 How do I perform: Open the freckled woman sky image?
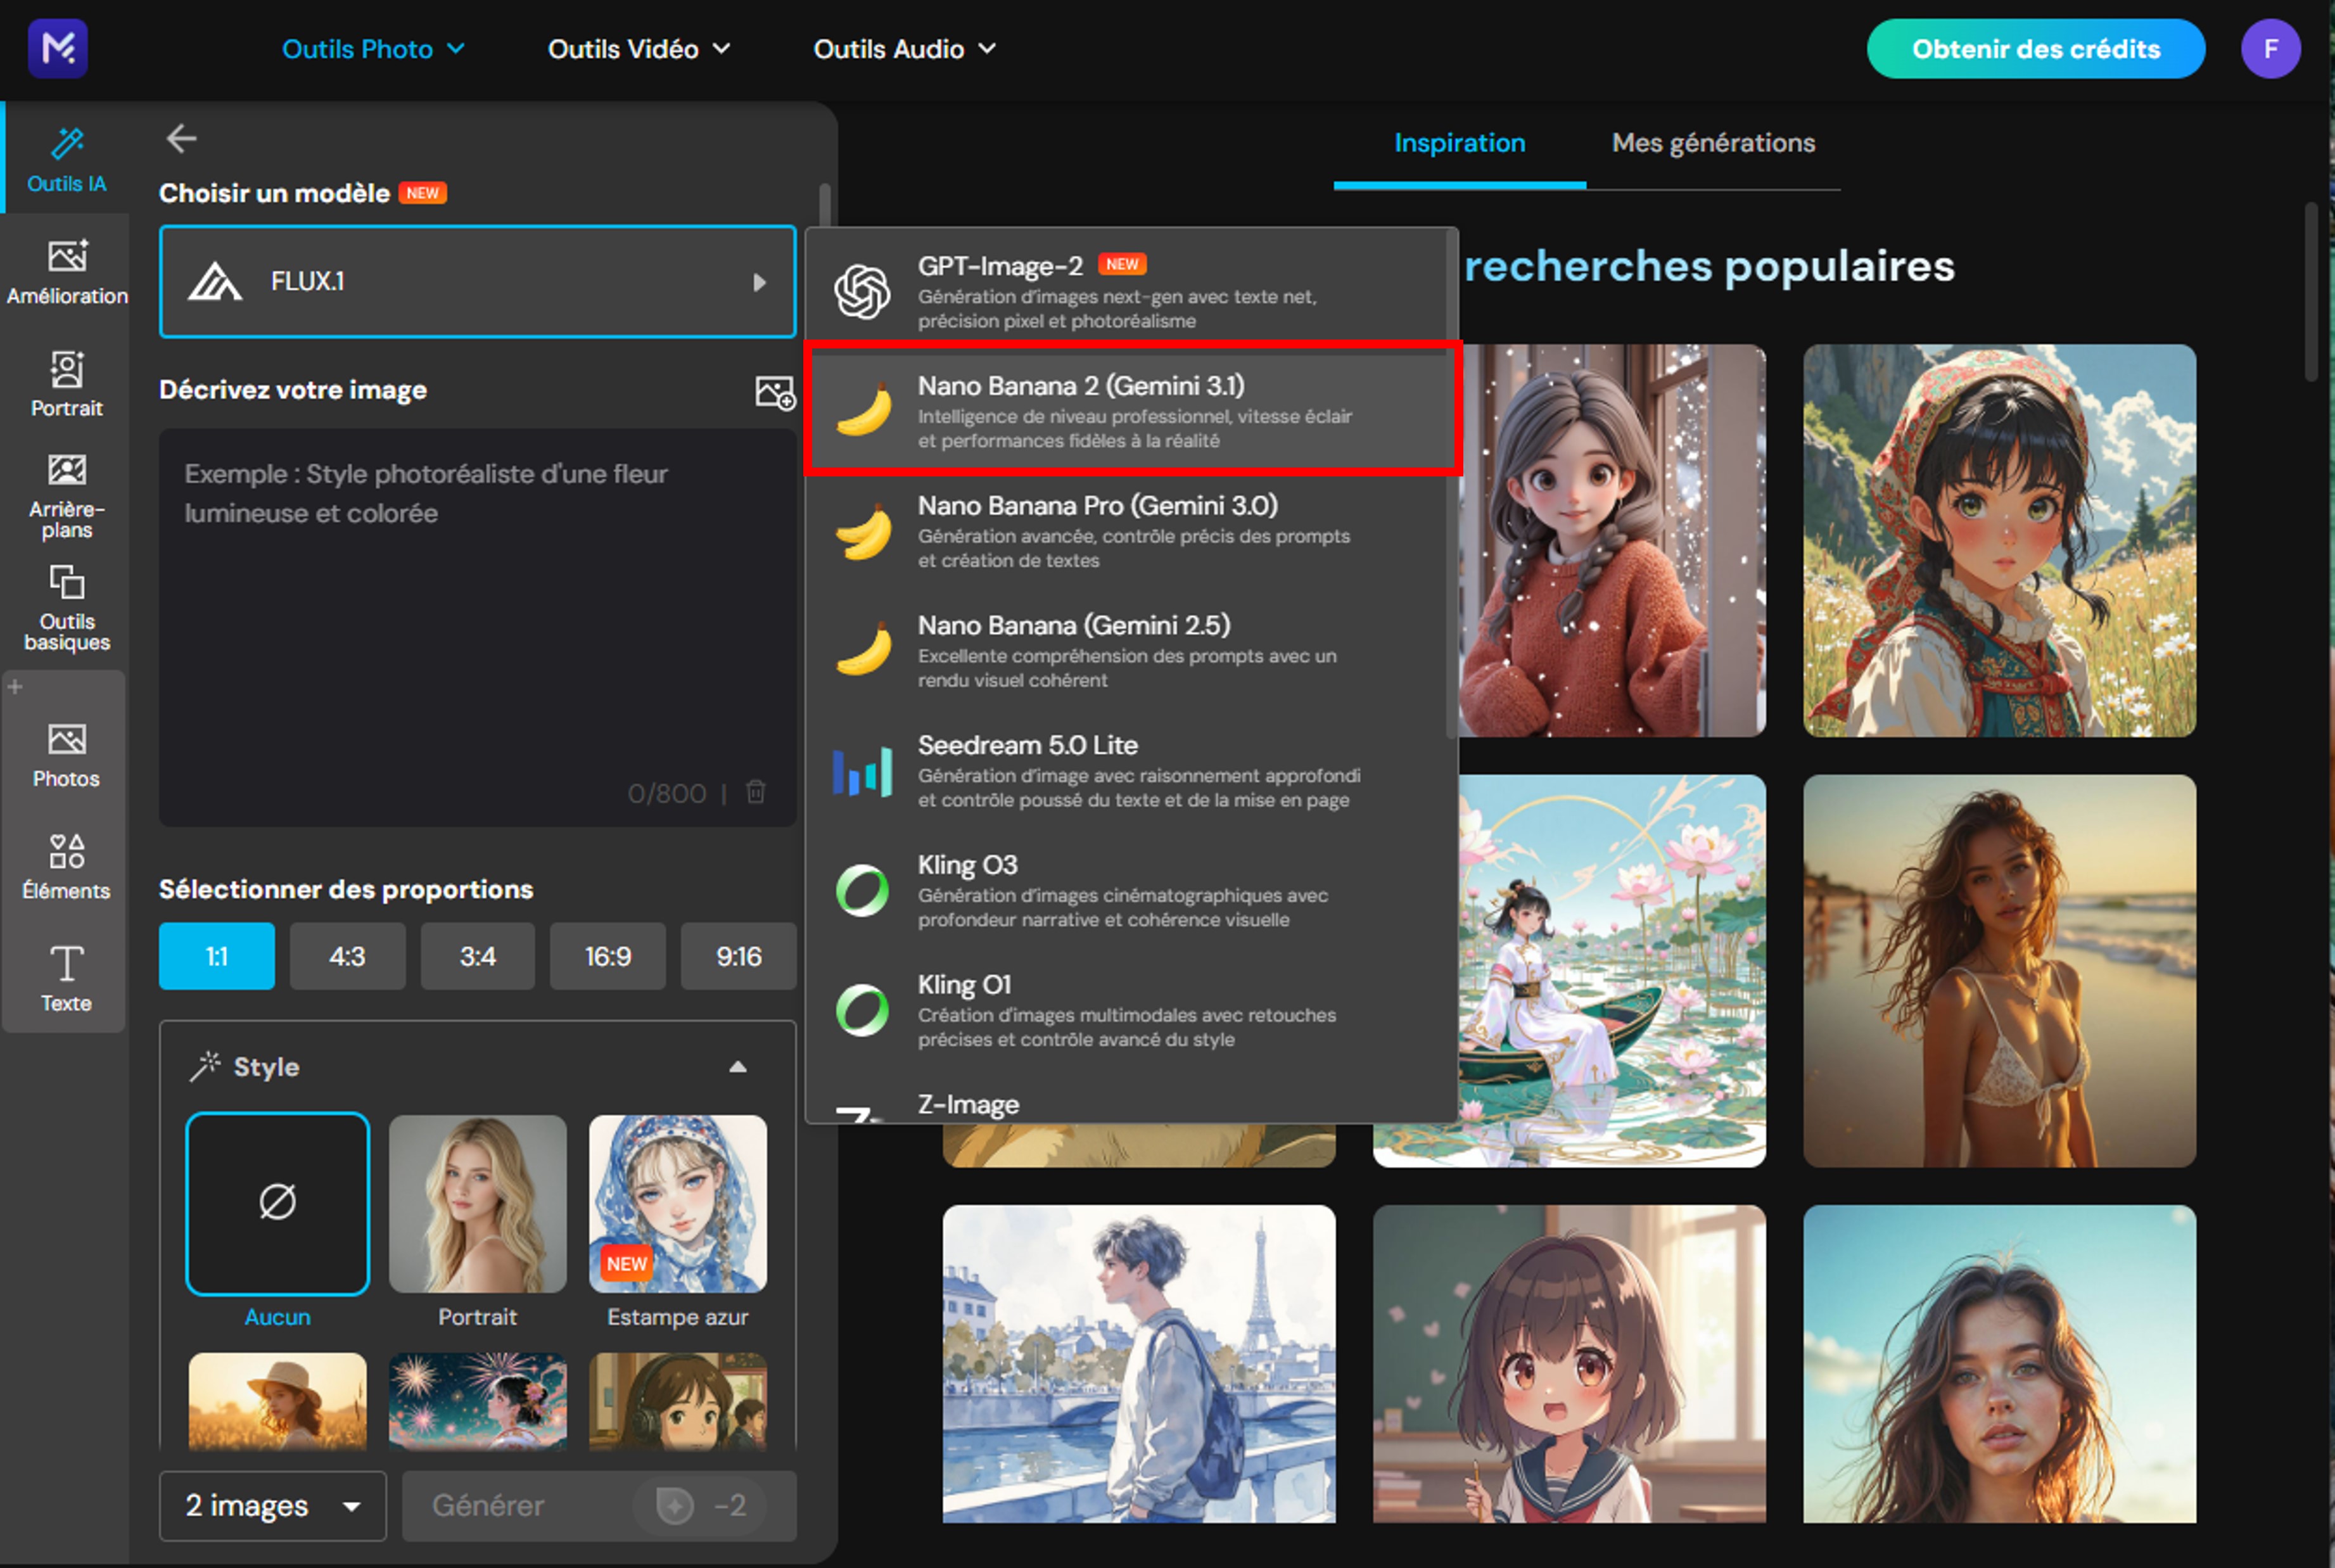tap(1999, 1363)
